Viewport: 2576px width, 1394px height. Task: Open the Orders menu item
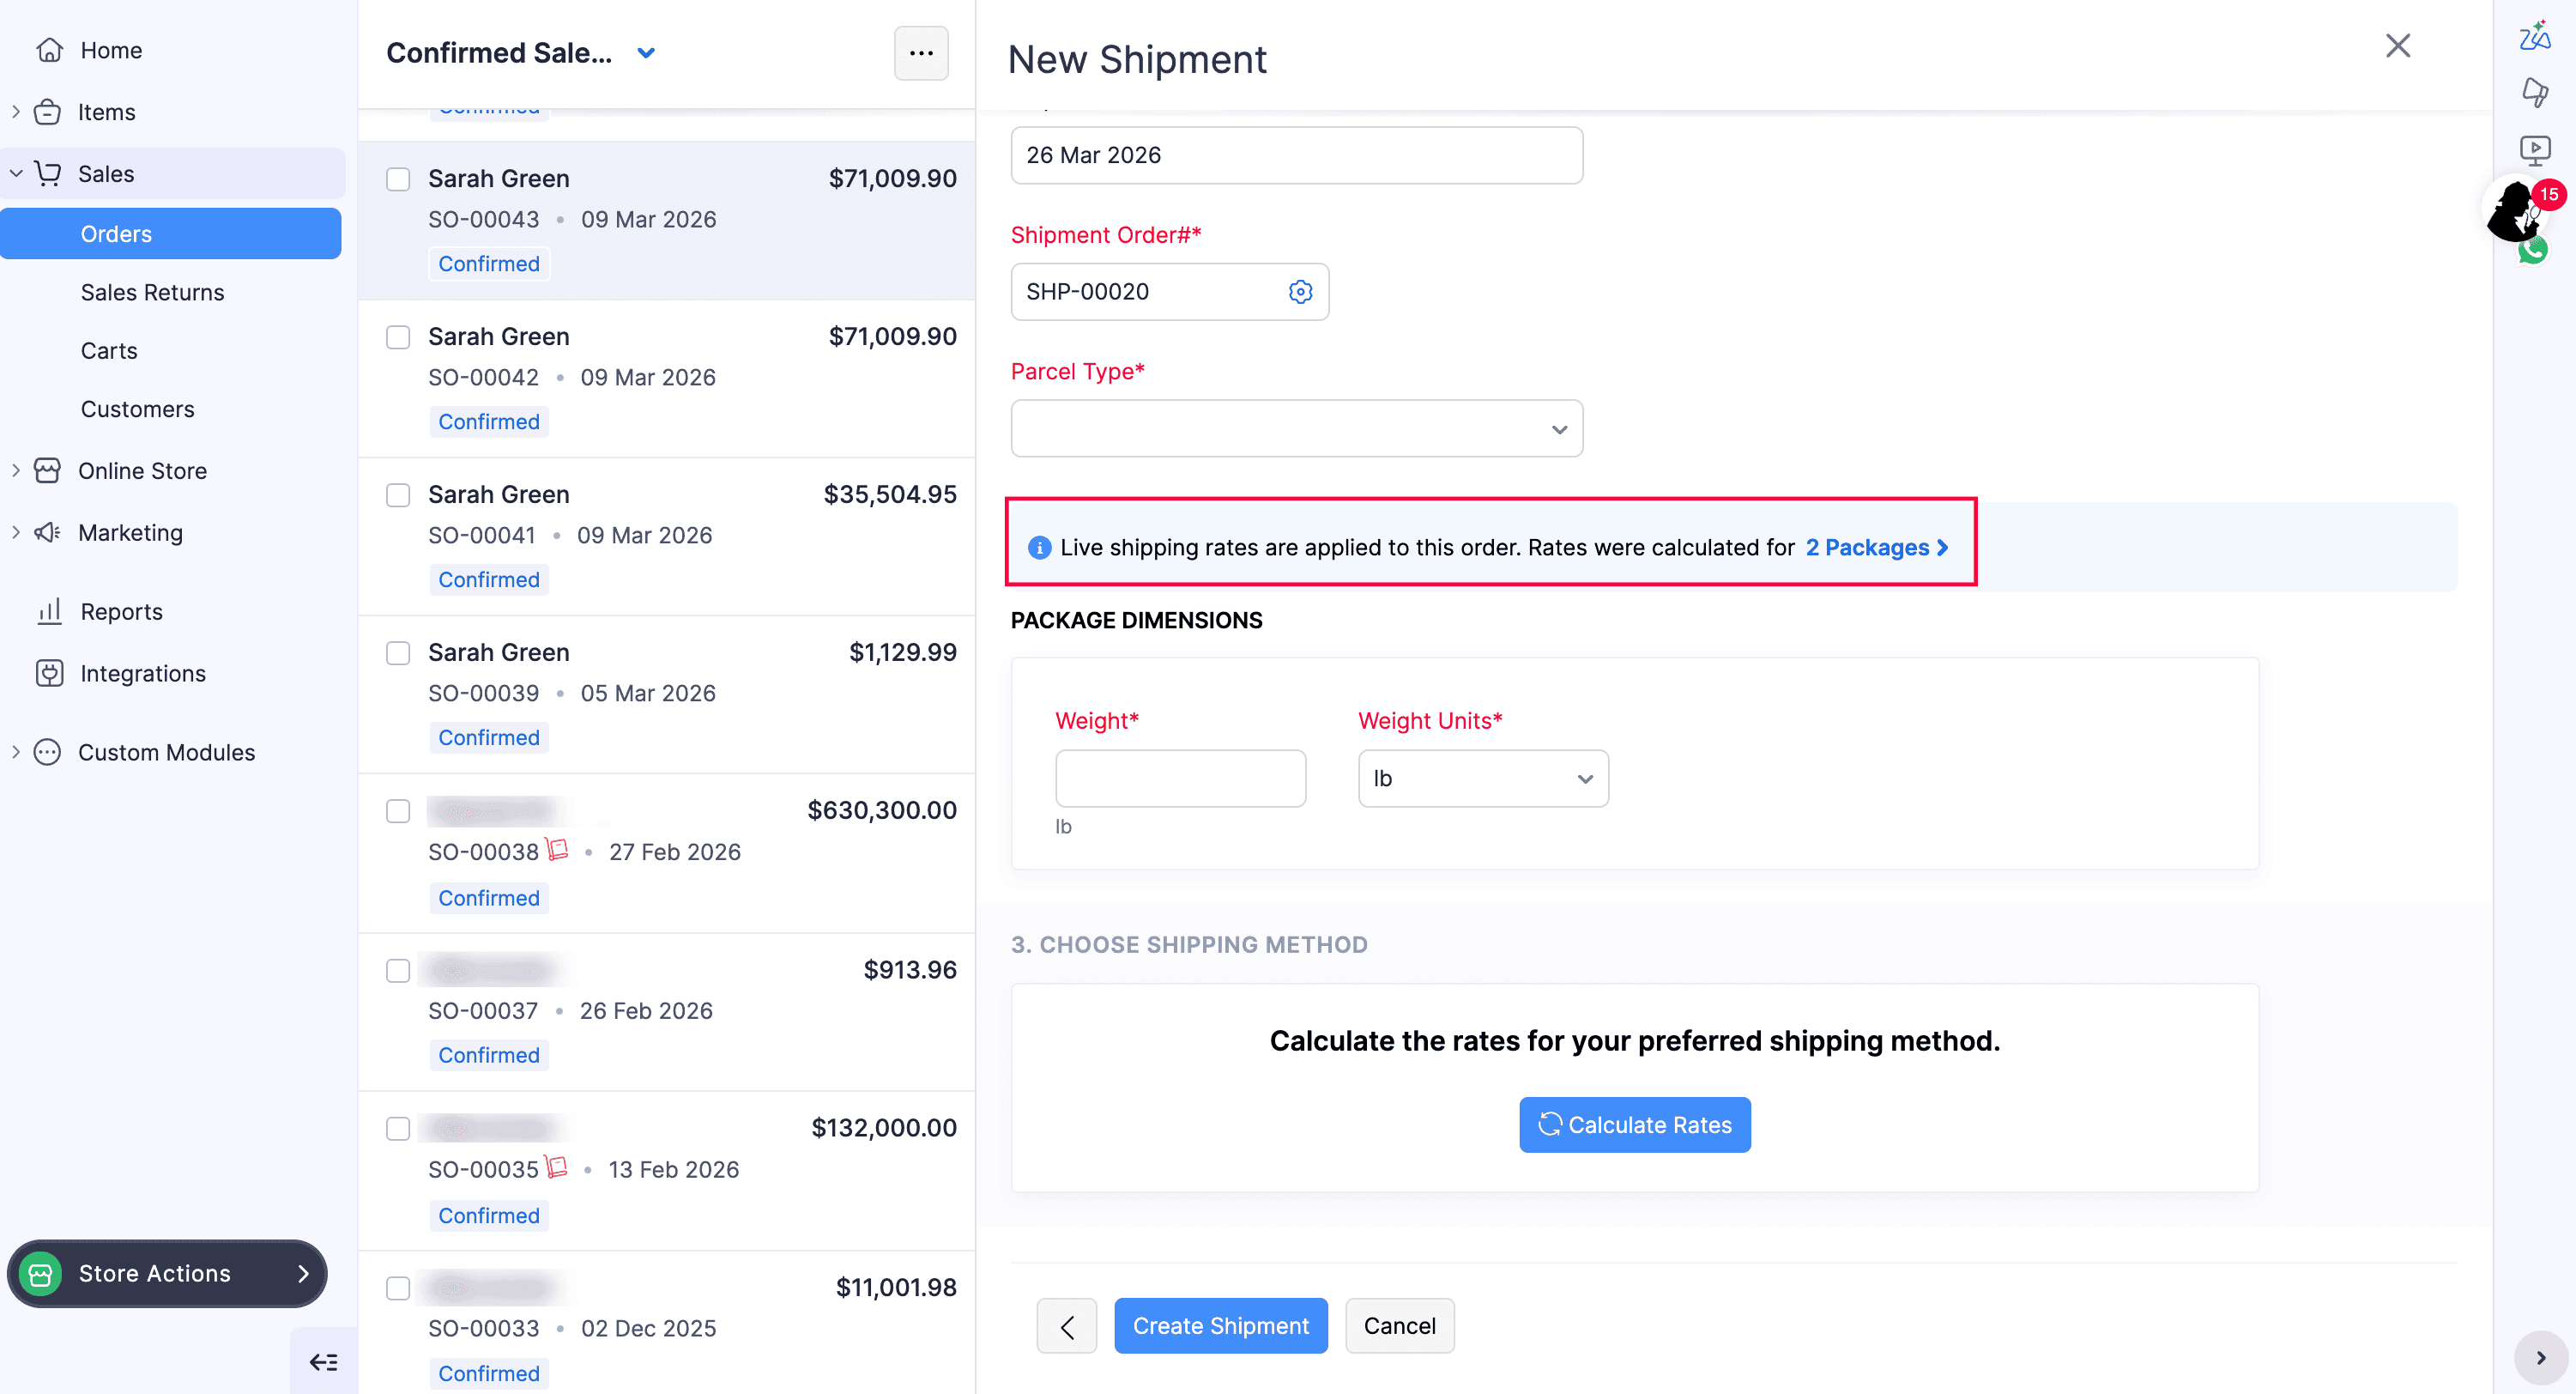pyautogui.click(x=171, y=234)
